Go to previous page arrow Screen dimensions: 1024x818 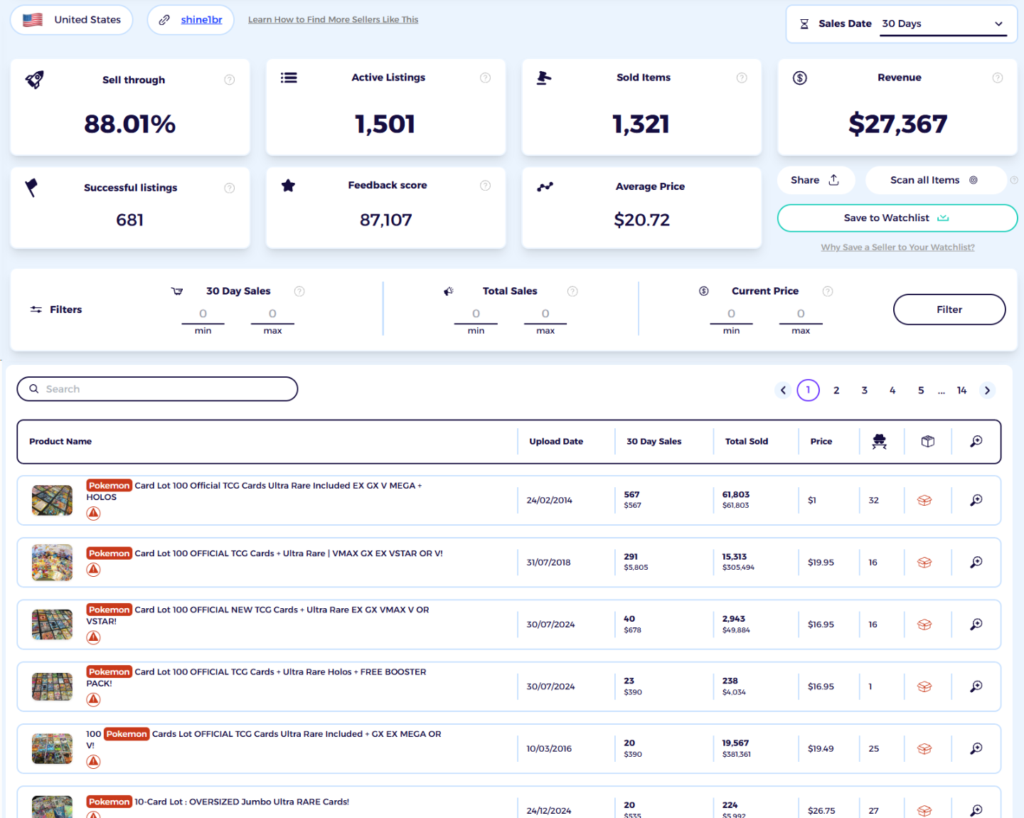click(x=783, y=390)
